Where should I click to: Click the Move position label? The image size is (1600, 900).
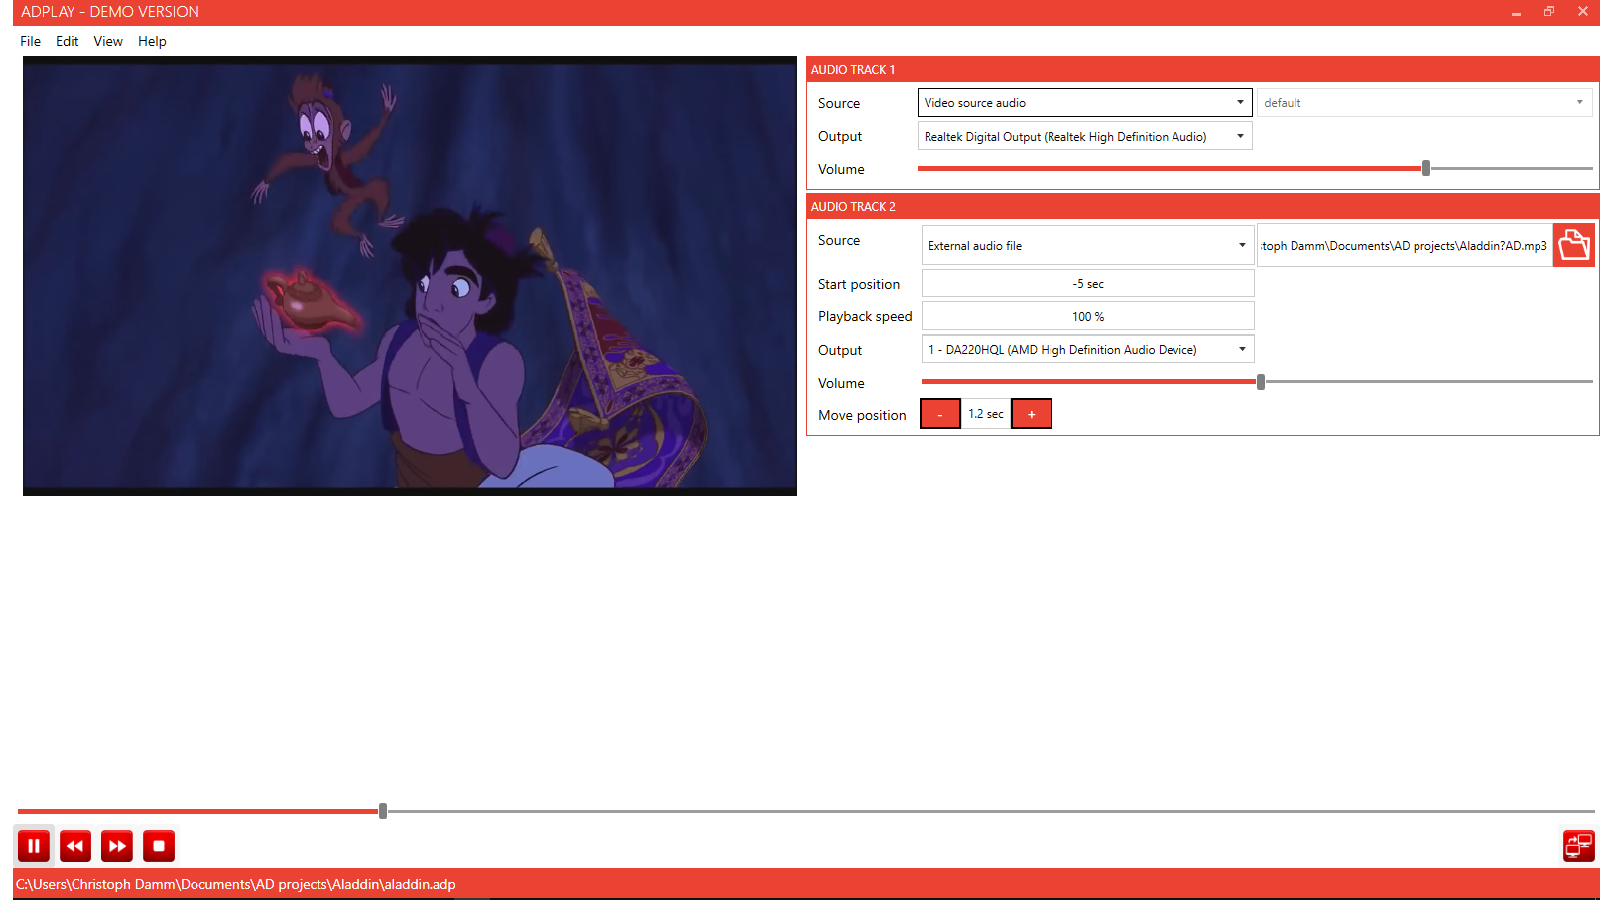[x=862, y=415]
